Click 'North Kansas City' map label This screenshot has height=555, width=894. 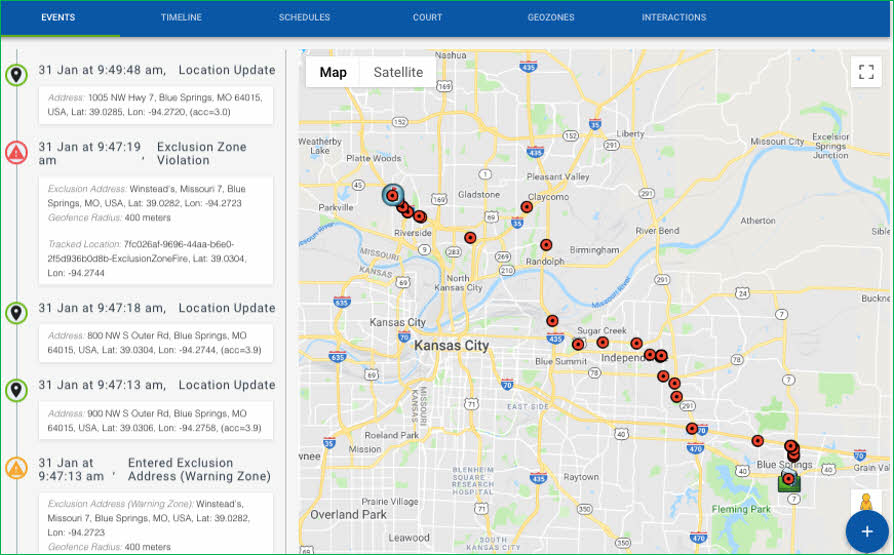[x=458, y=283]
